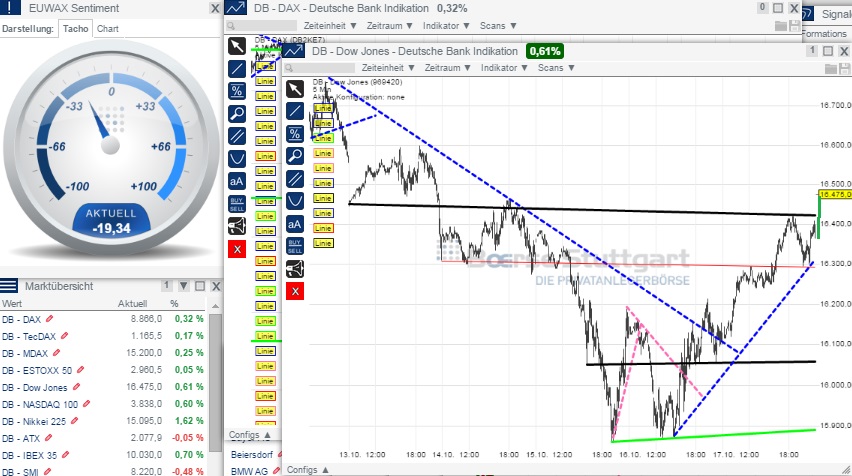Open Zeitraum dropdown in DAX window
Image resolution: width=852 pixels, height=476 pixels.
(x=390, y=26)
